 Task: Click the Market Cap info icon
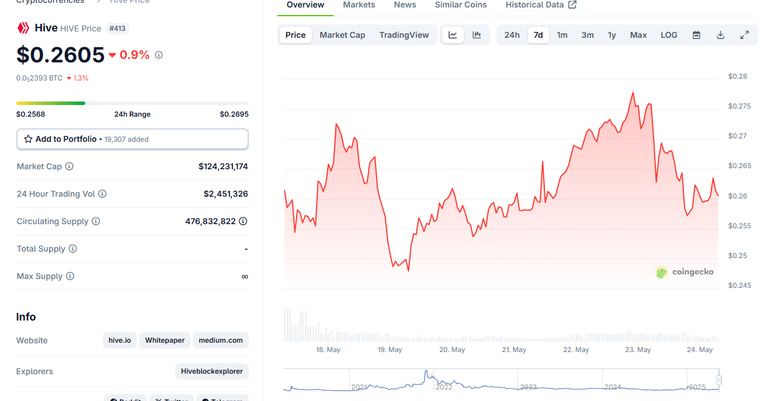tap(70, 166)
